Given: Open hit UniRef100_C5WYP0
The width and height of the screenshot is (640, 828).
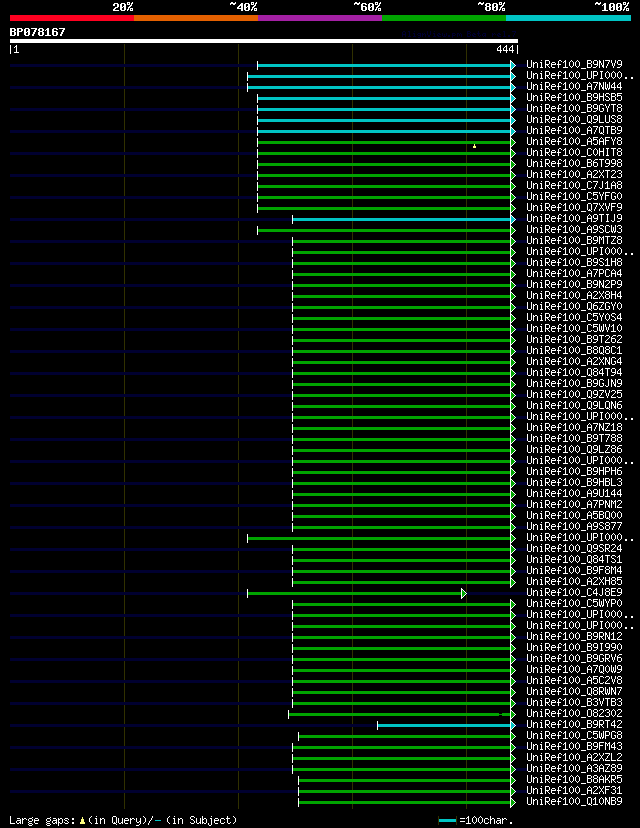Looking at the screenshot, I should tap(574, 604).
